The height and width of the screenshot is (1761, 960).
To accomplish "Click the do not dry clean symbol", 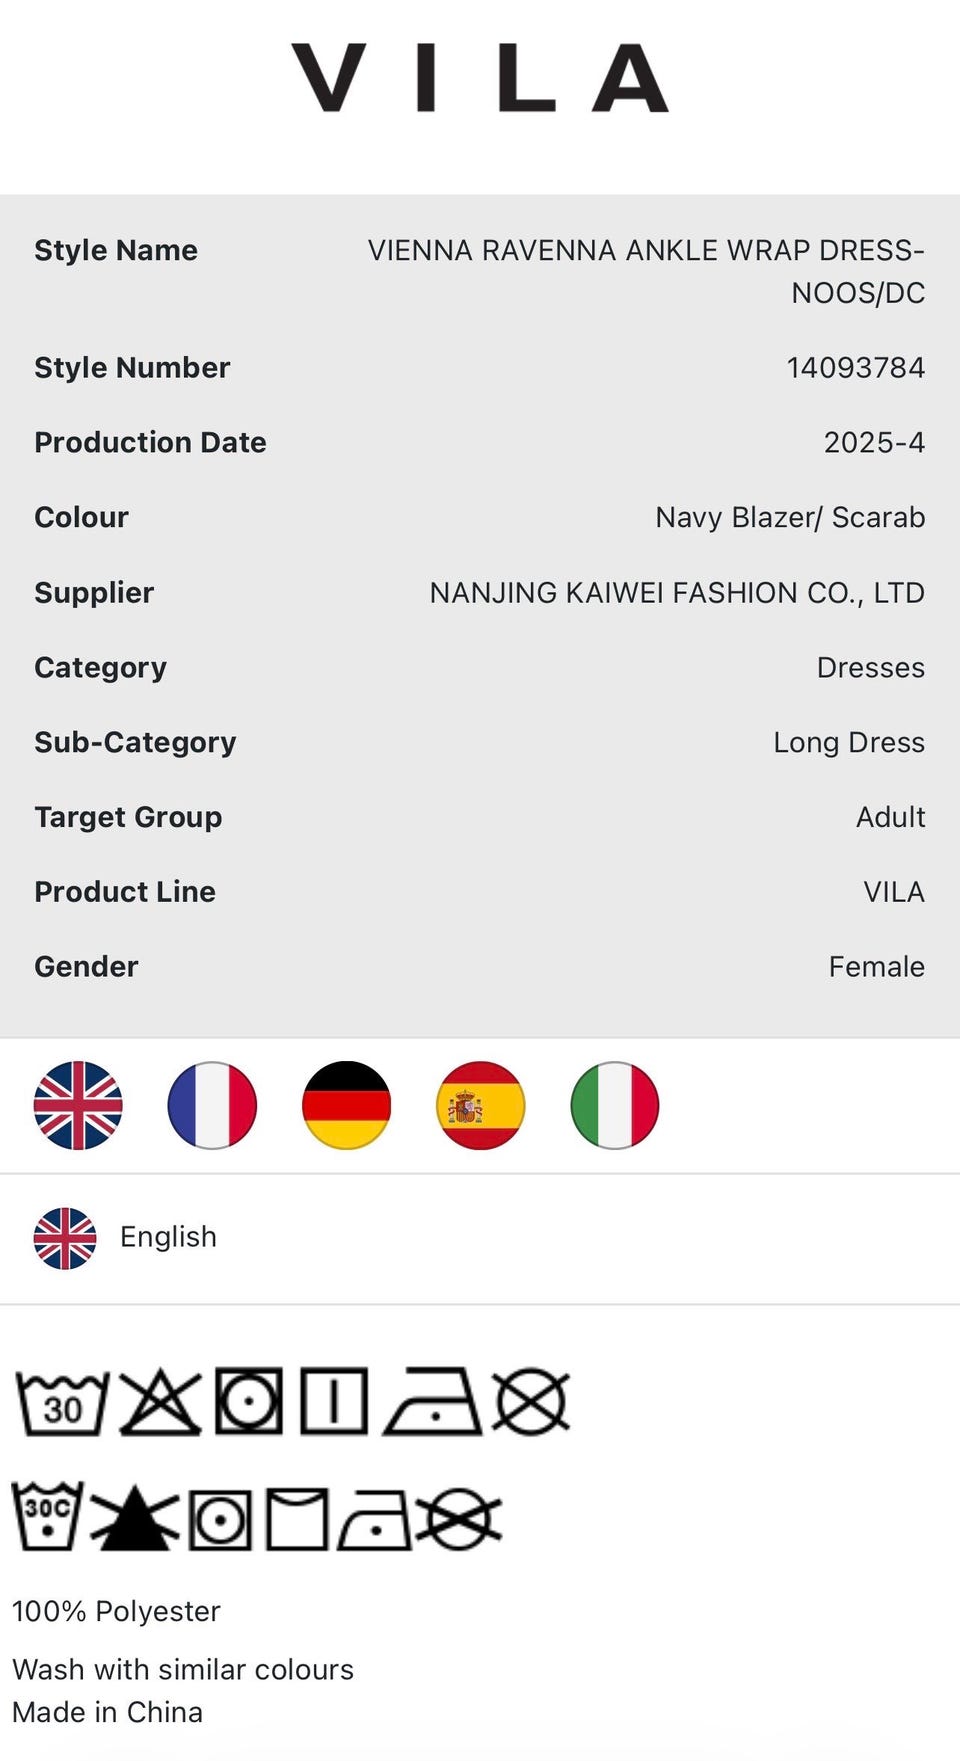I will 531,1402.
